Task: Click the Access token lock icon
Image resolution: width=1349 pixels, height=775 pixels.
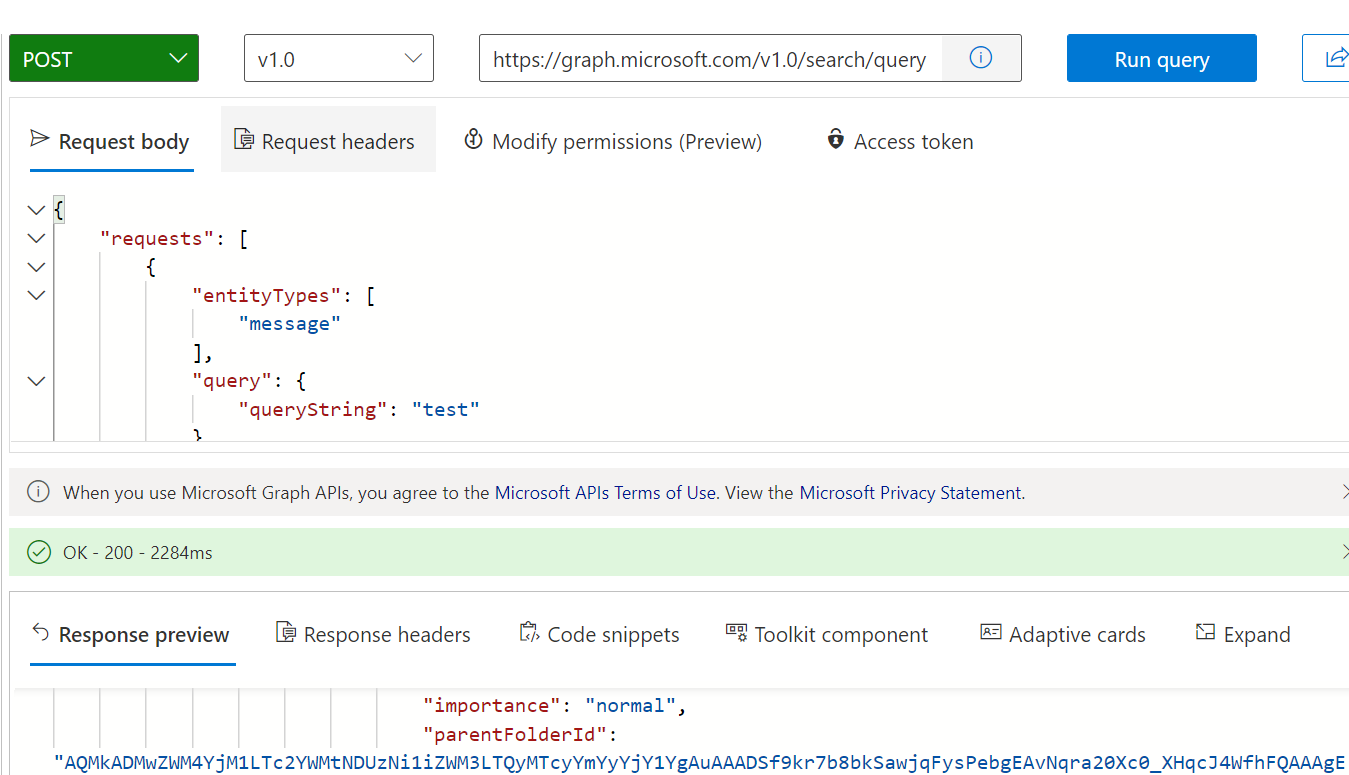Action: tap(836, 140)
